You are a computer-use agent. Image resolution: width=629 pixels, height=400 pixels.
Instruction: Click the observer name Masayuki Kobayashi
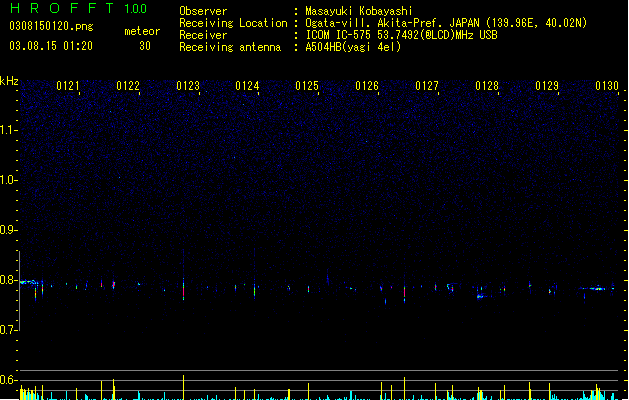(x=359, y=11)
